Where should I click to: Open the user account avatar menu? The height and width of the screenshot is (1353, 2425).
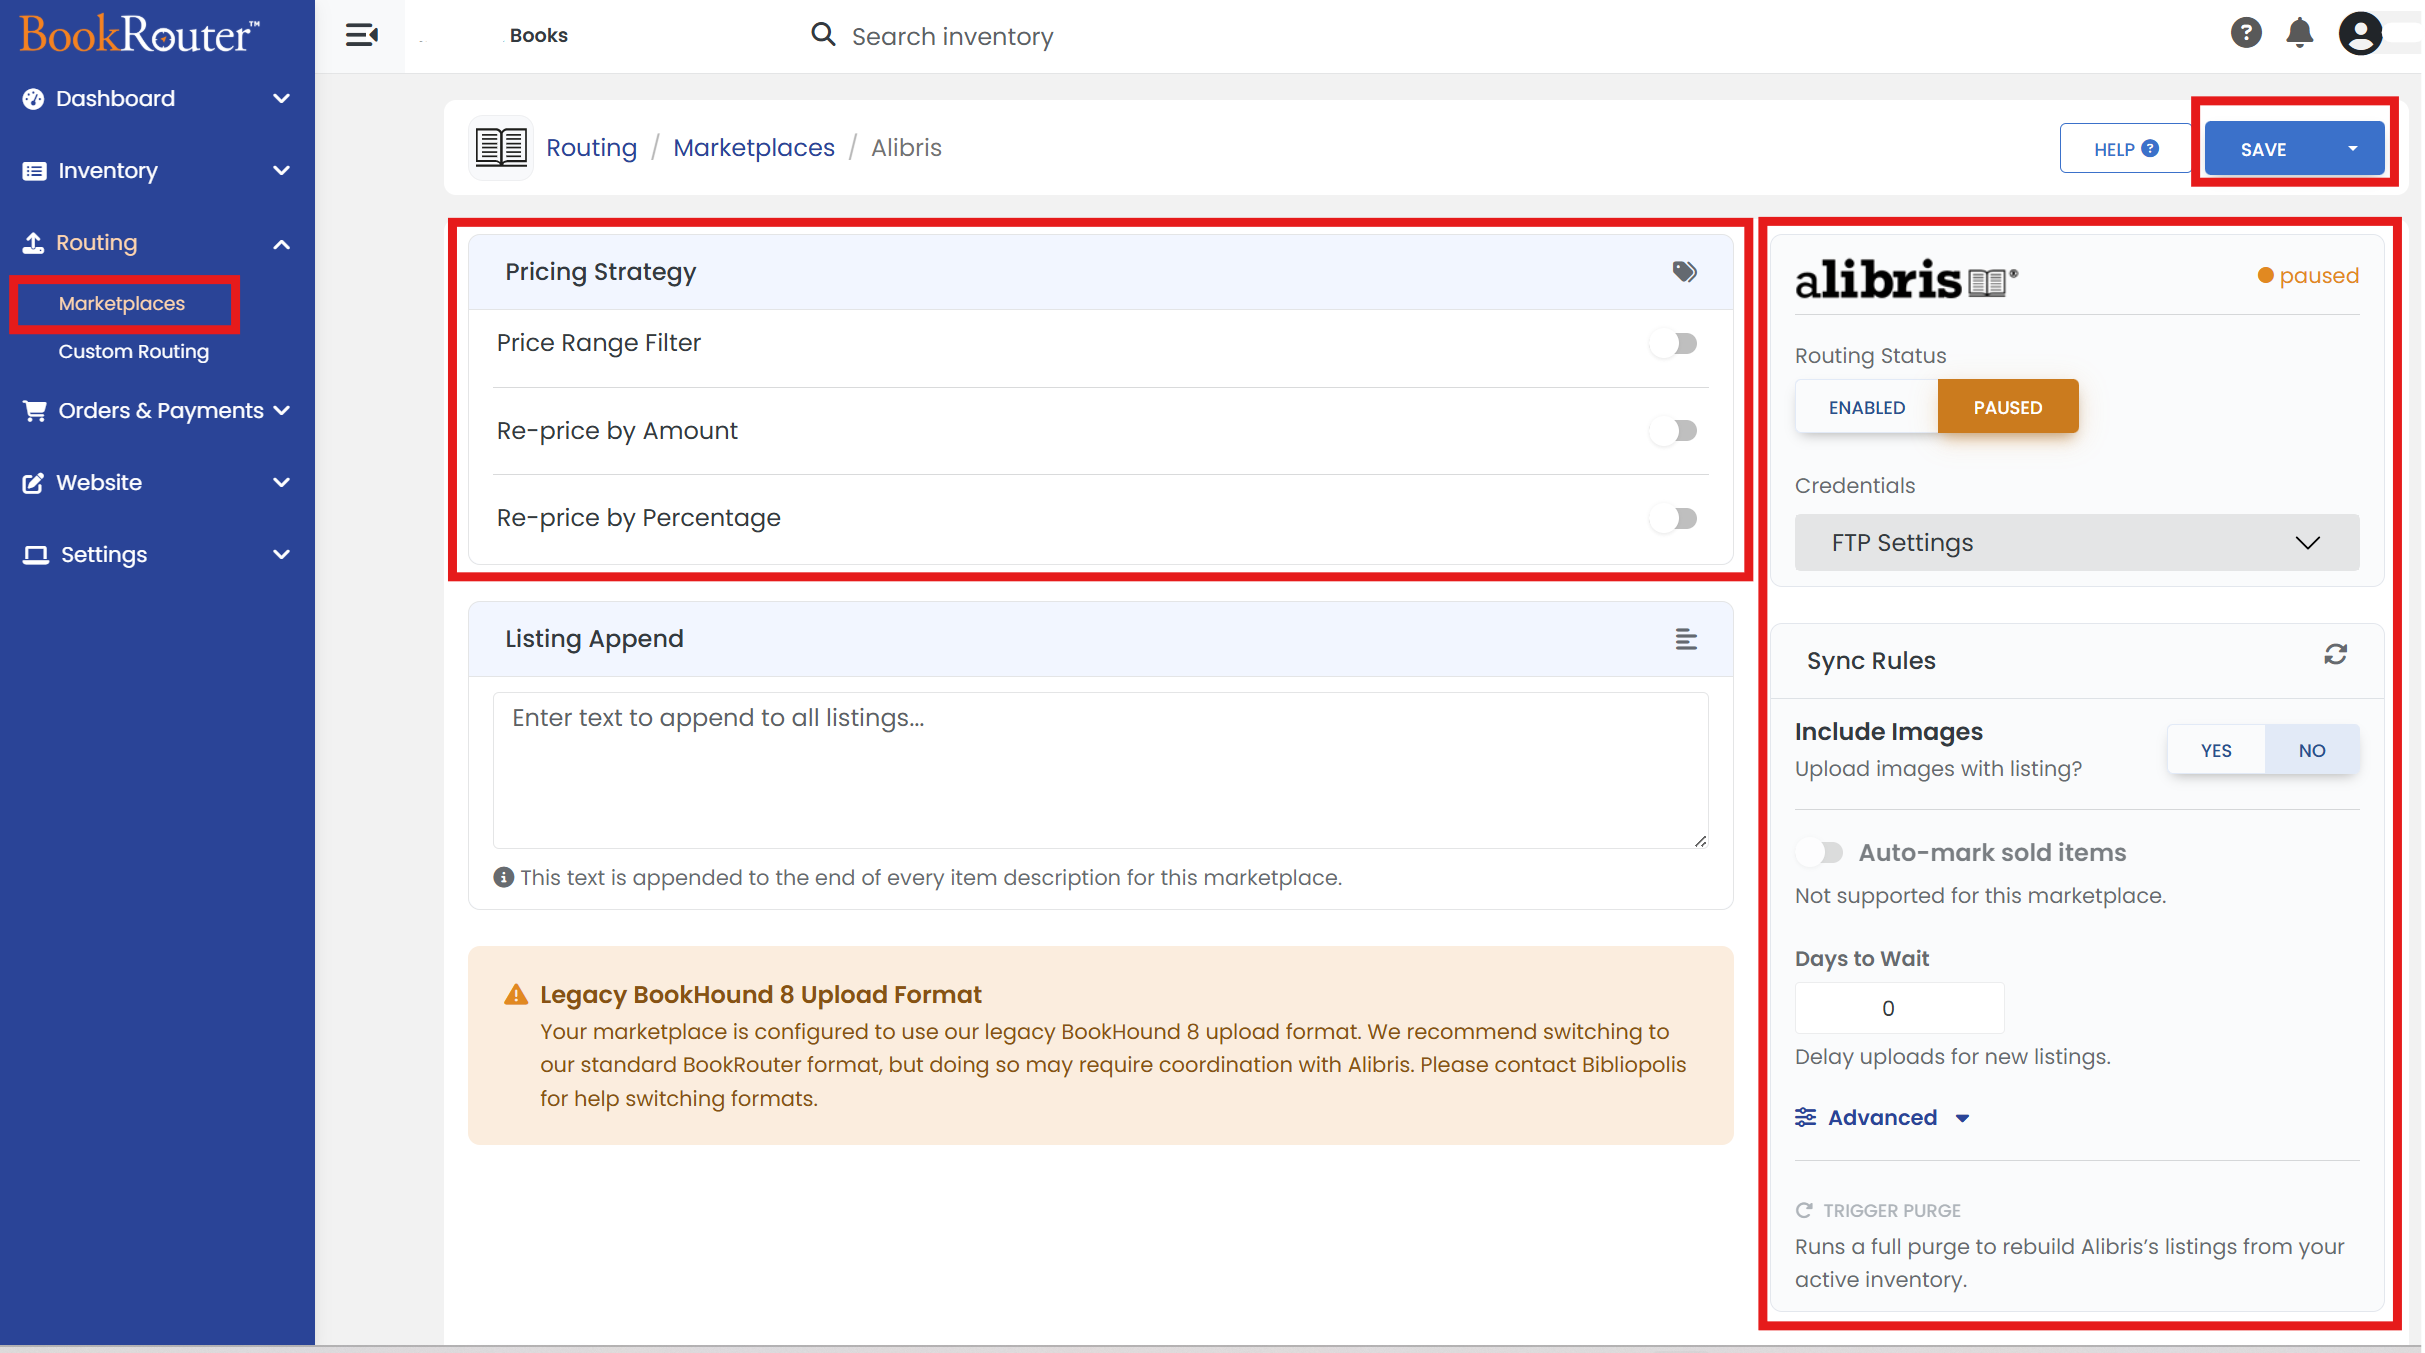(2360, 34)
